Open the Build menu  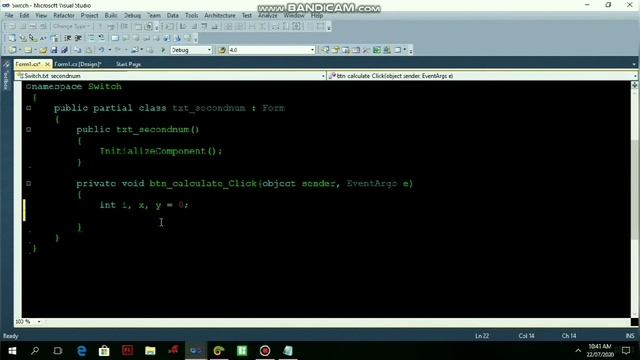click(111, 16)
